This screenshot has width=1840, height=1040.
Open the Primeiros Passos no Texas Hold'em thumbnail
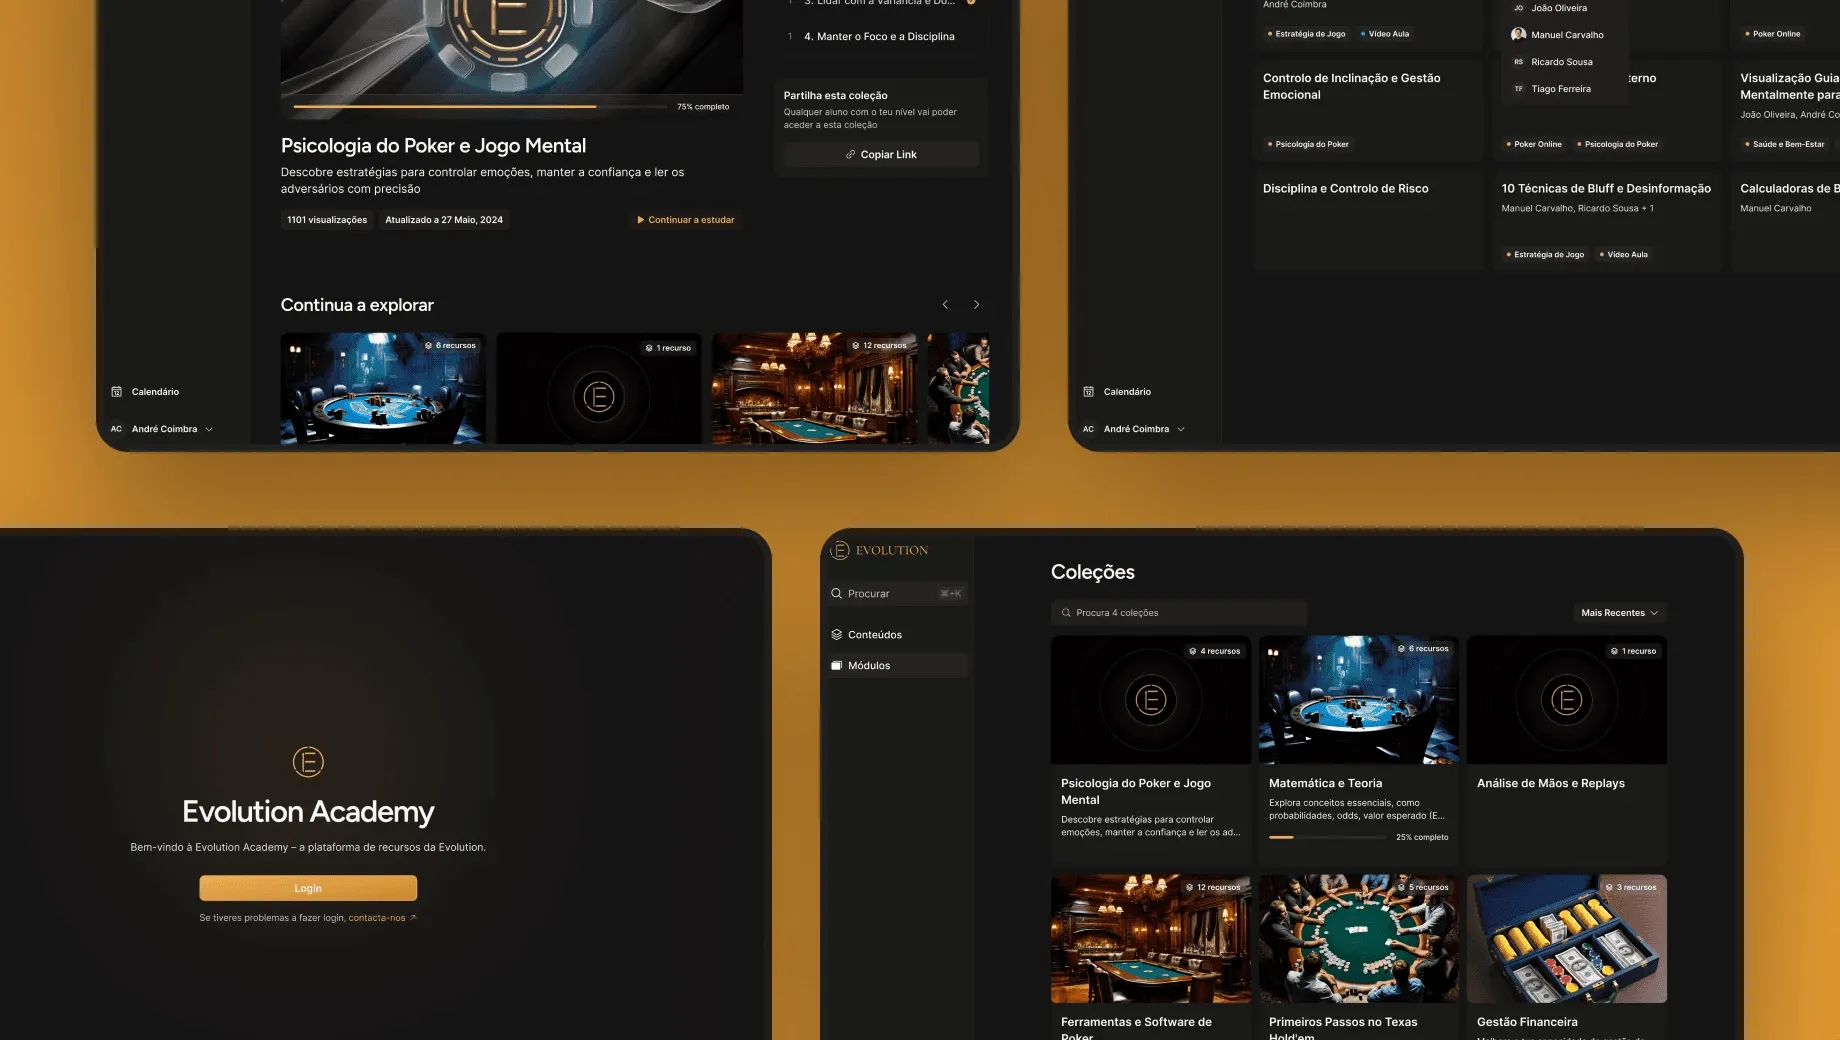point(1359,939)
